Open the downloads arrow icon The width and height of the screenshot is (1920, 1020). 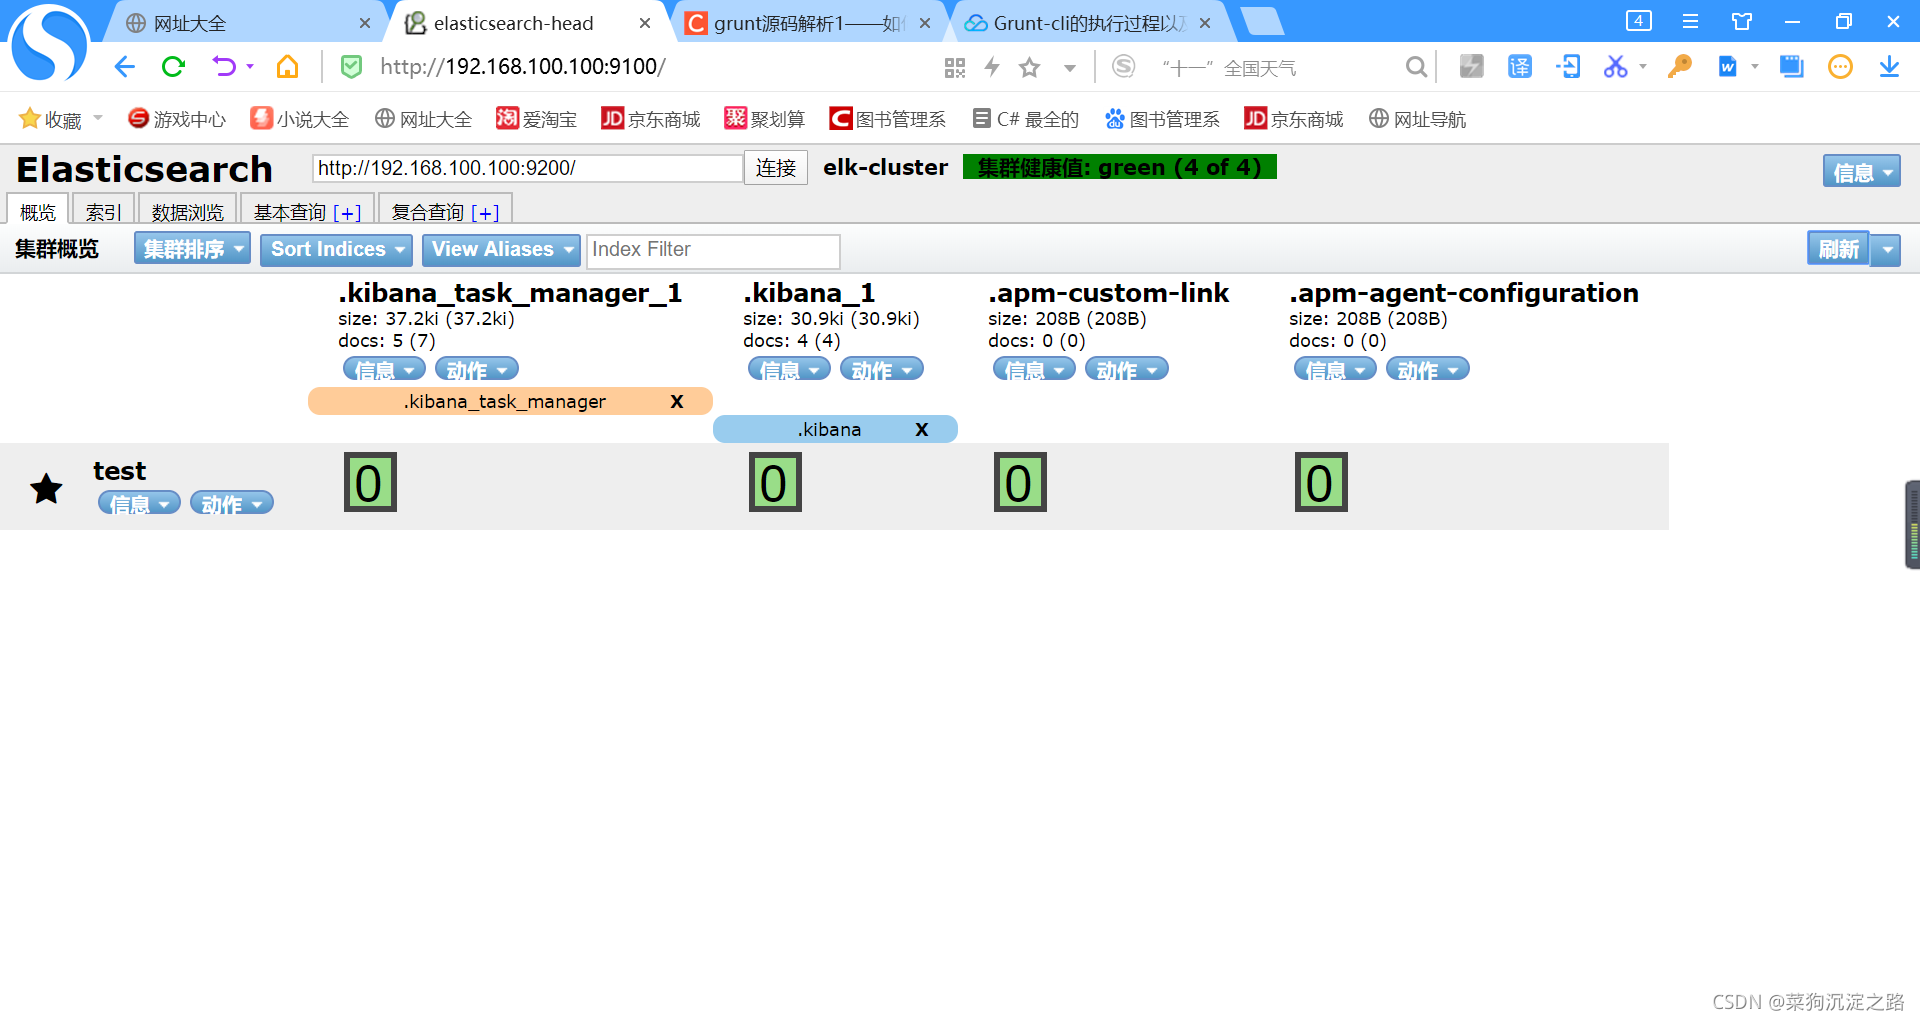click(1889, 67)
